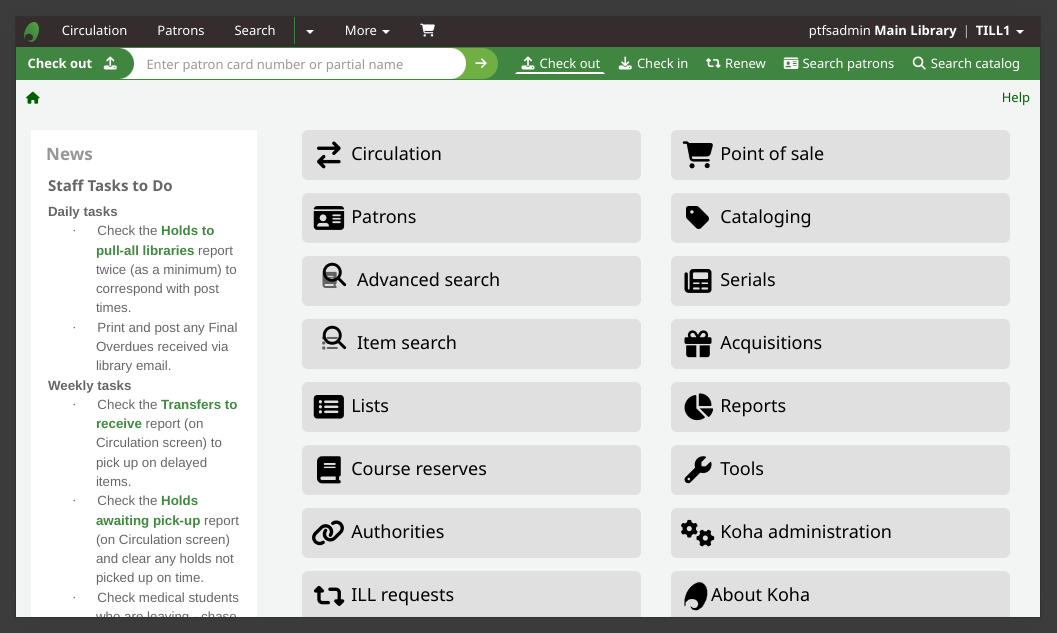Screen dimensions: 1057x633
Task: Click the home breadcrumb icon
Action: (x=33, y=98)
